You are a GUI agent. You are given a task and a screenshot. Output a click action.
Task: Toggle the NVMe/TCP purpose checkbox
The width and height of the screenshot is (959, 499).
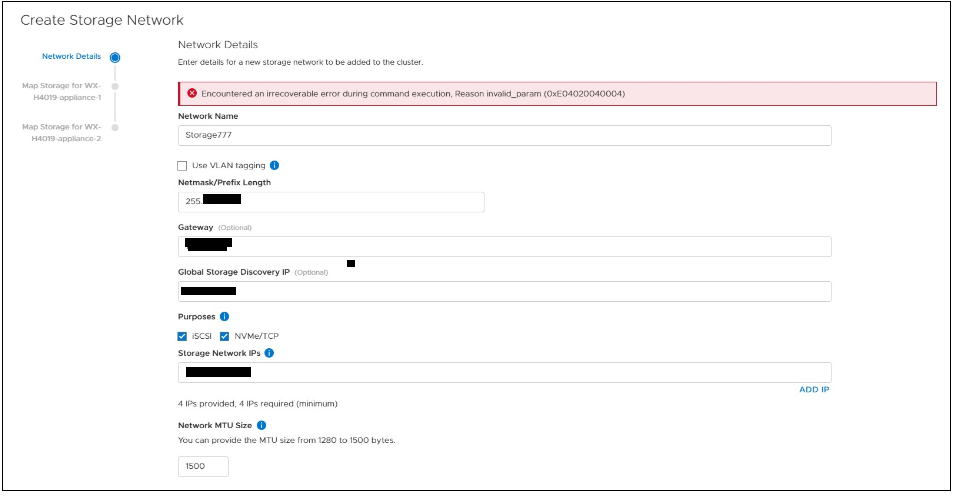point(225,336)
